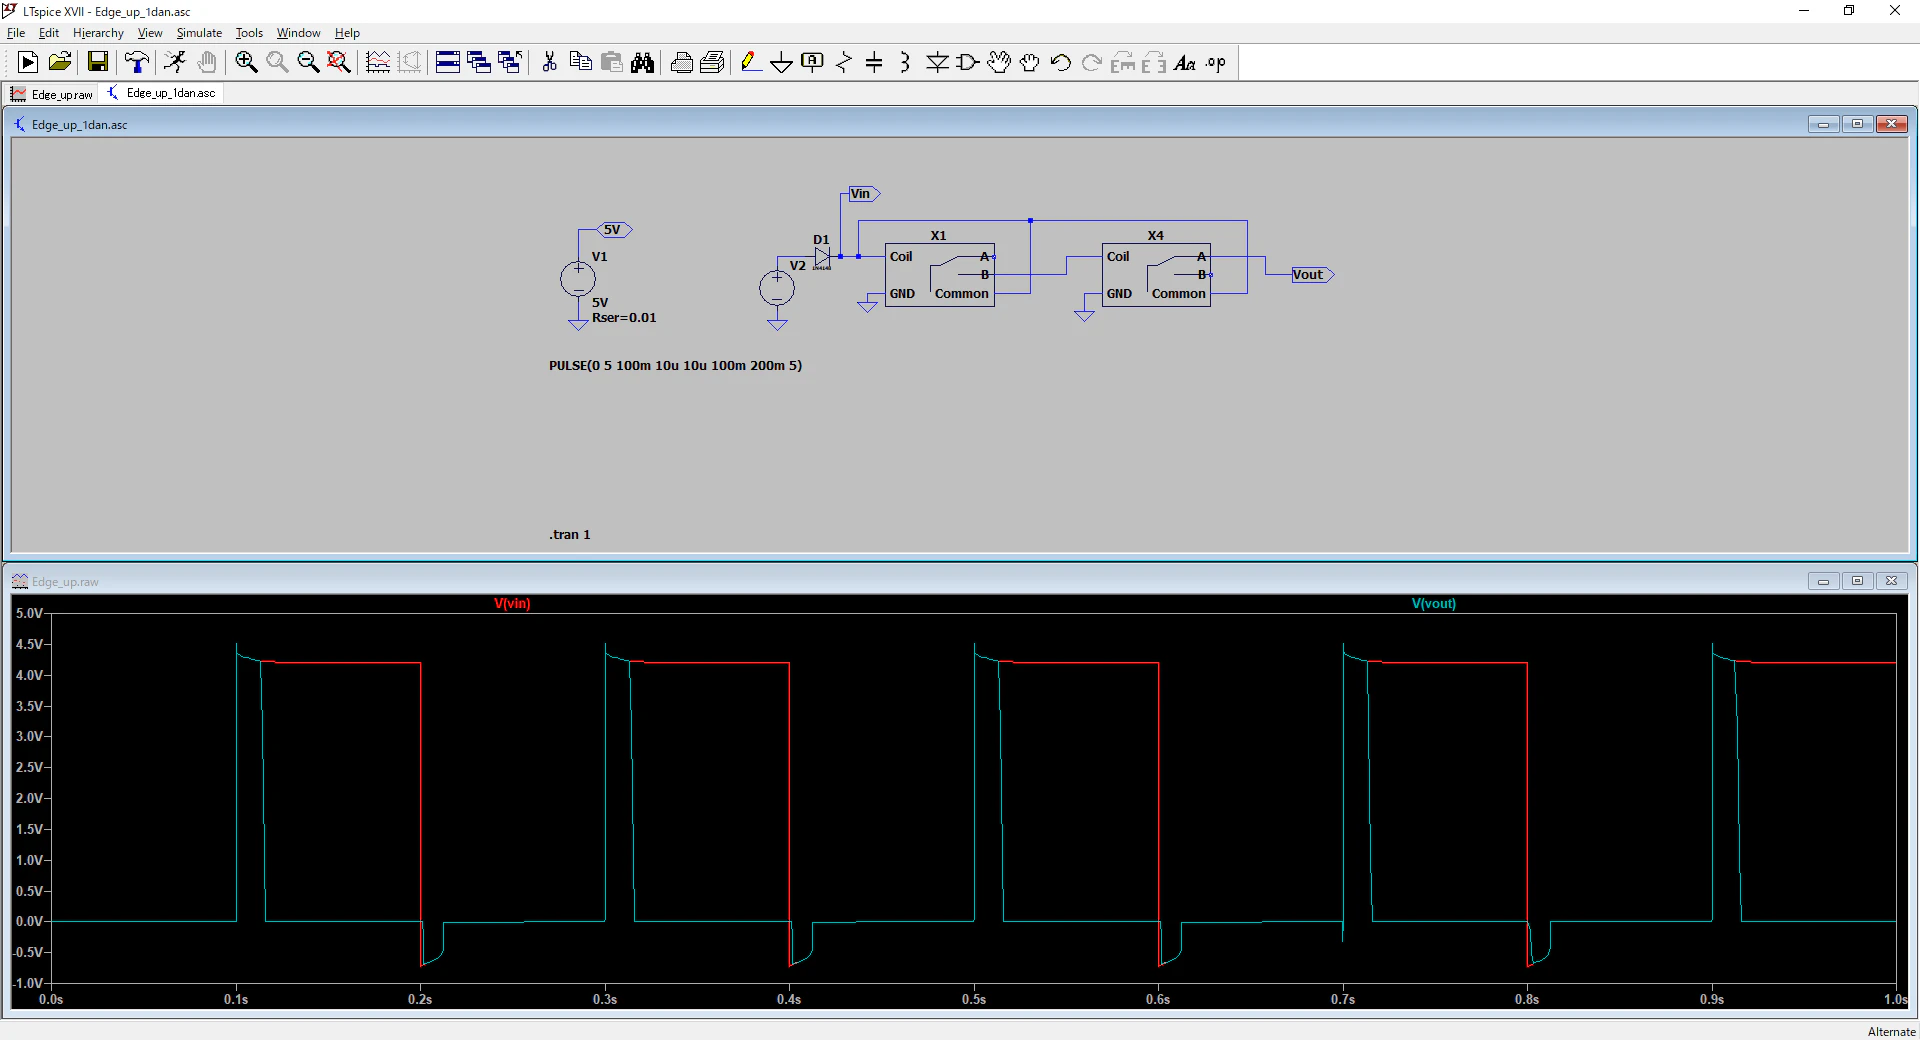The image size is (1920, 1040).
Task: Save the schematic with the floppy icon
Action: pyautogui.click(x=98, y=63)
